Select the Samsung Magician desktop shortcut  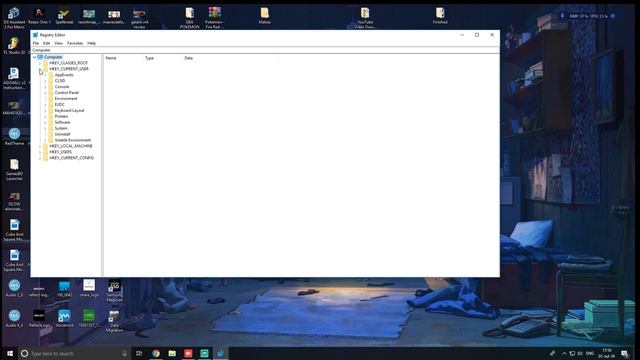pos(114,291)
